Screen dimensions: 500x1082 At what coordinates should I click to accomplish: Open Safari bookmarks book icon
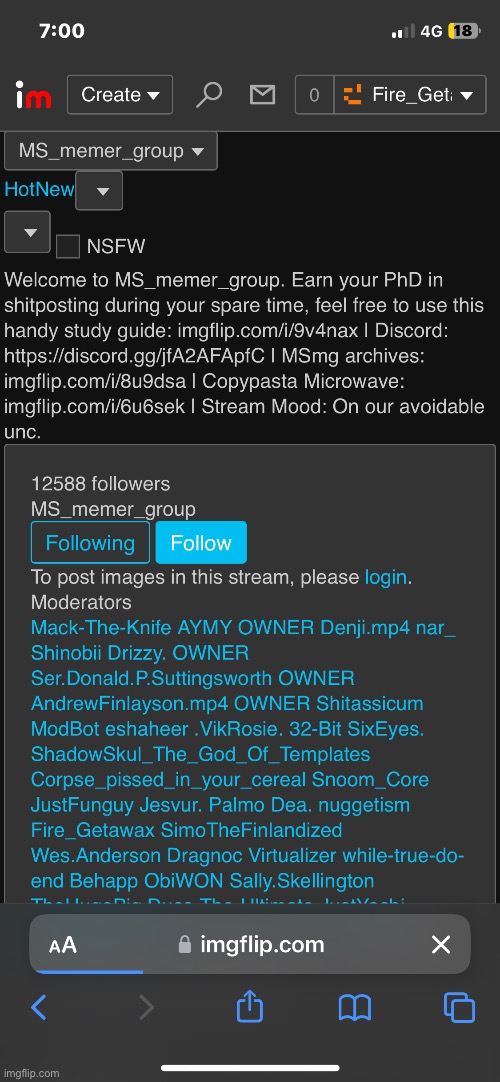355,1007
